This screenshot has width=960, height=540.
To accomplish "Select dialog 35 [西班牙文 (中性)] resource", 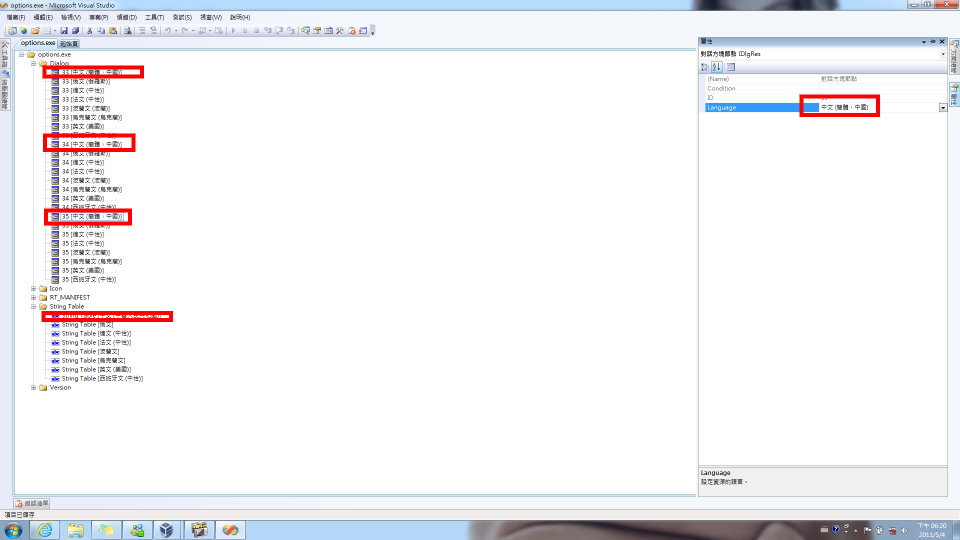I will (89, 279).
